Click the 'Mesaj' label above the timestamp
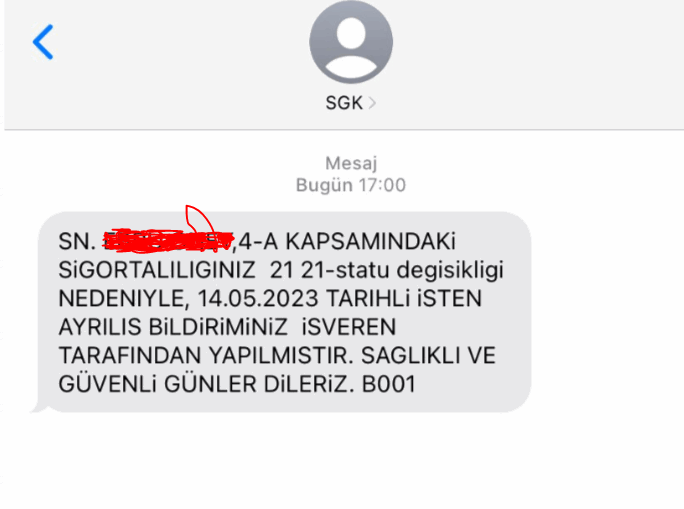684x509 pixels. coord(351,164)
